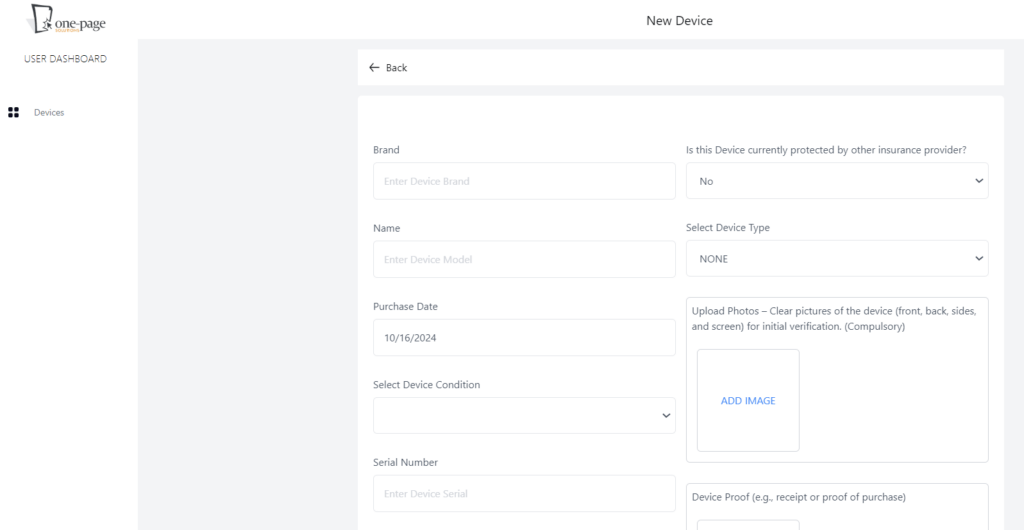This screenshot has height=530, width=1024.
Task: Focus the Enter Device Brand field
Action: (x=523, y=181)
